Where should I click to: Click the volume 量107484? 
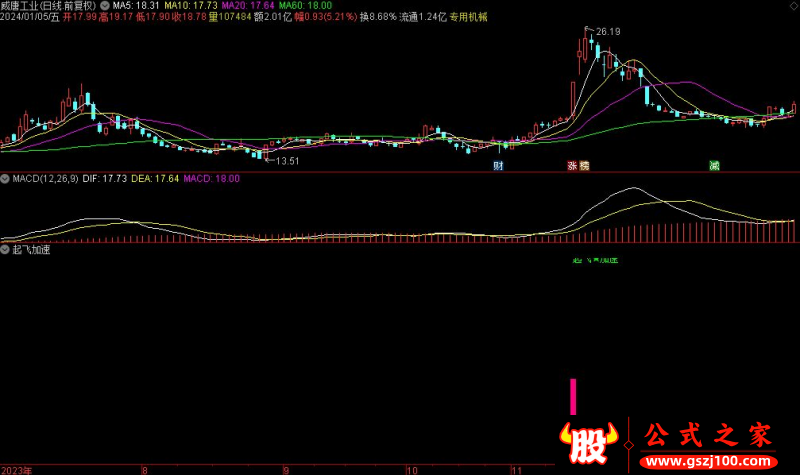click(230, 17)
